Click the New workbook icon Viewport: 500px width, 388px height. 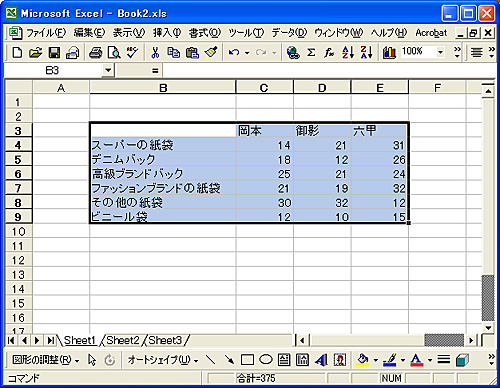tap(17, 52)
